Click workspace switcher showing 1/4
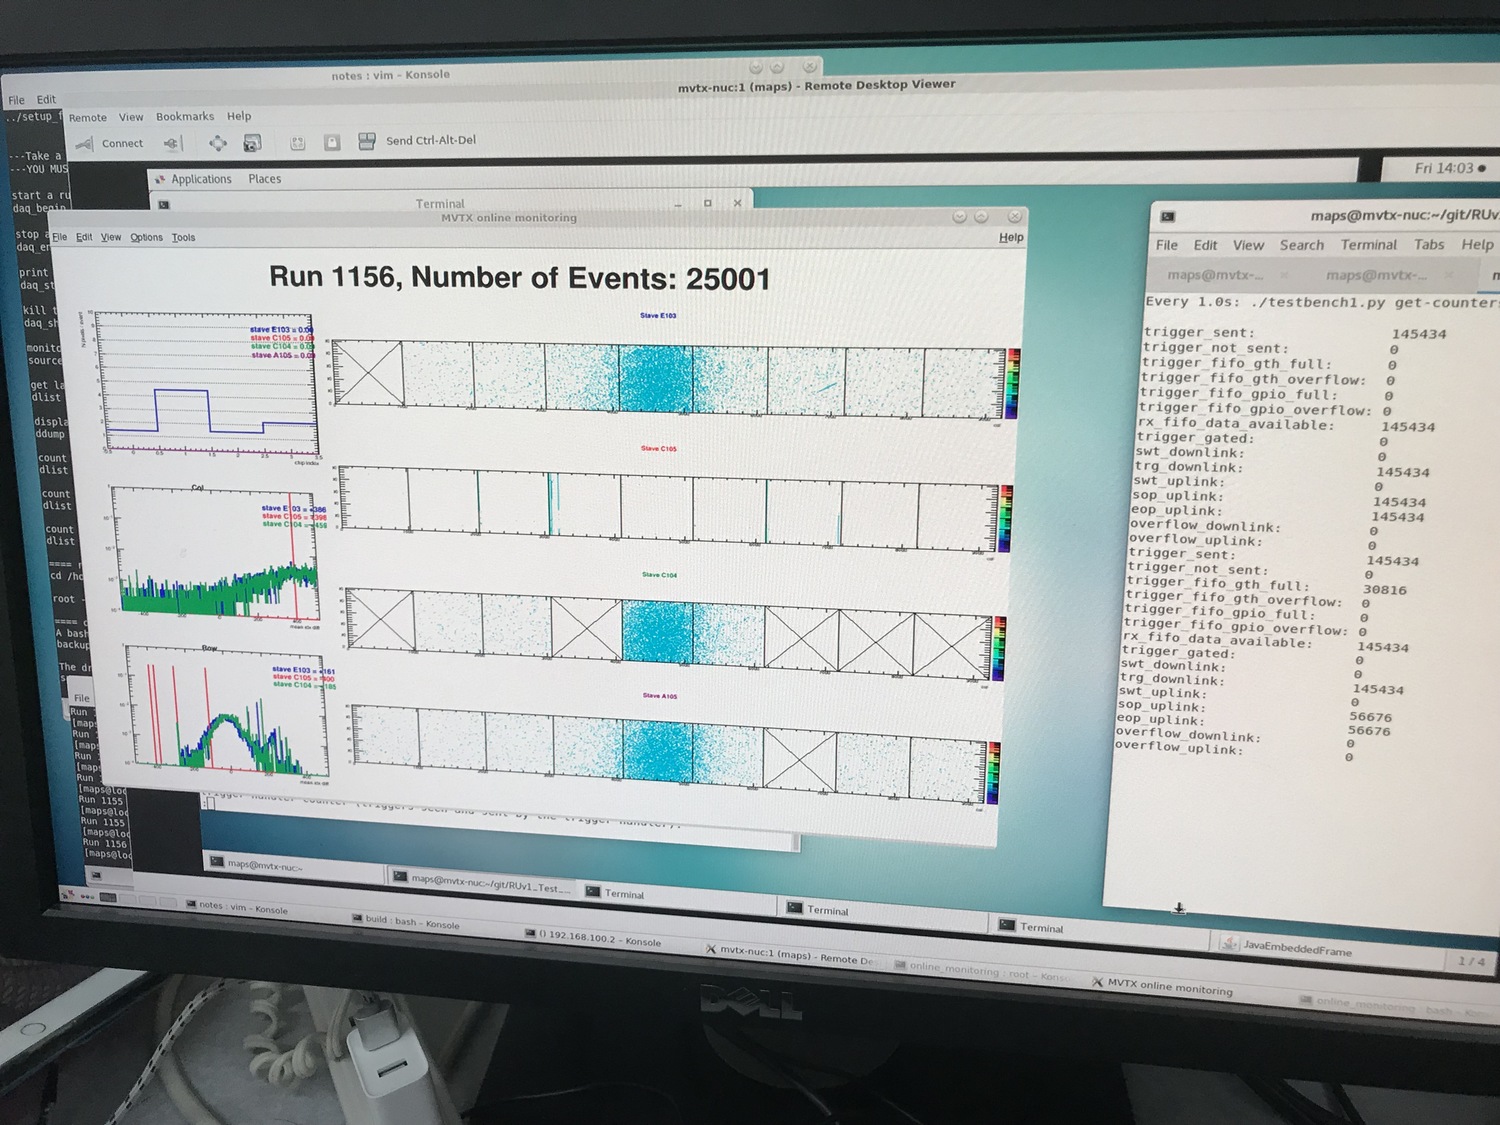Image resolution: width=1500 pixels, height=1125 pixels. (x=1471, y=962)
